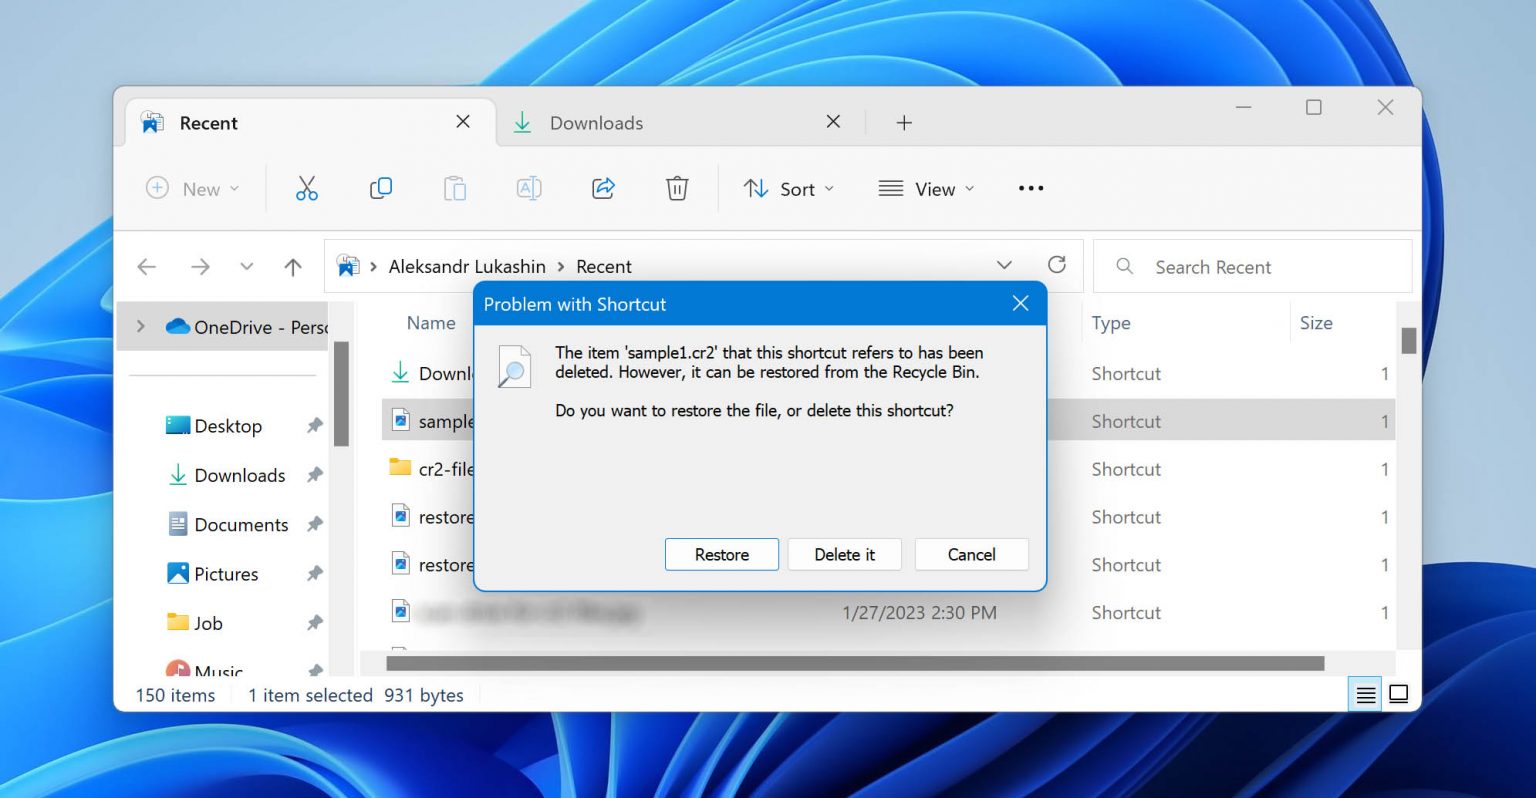Switch to large thumbnail view in status bar

pyautogui.click(x=1400, y=694)
